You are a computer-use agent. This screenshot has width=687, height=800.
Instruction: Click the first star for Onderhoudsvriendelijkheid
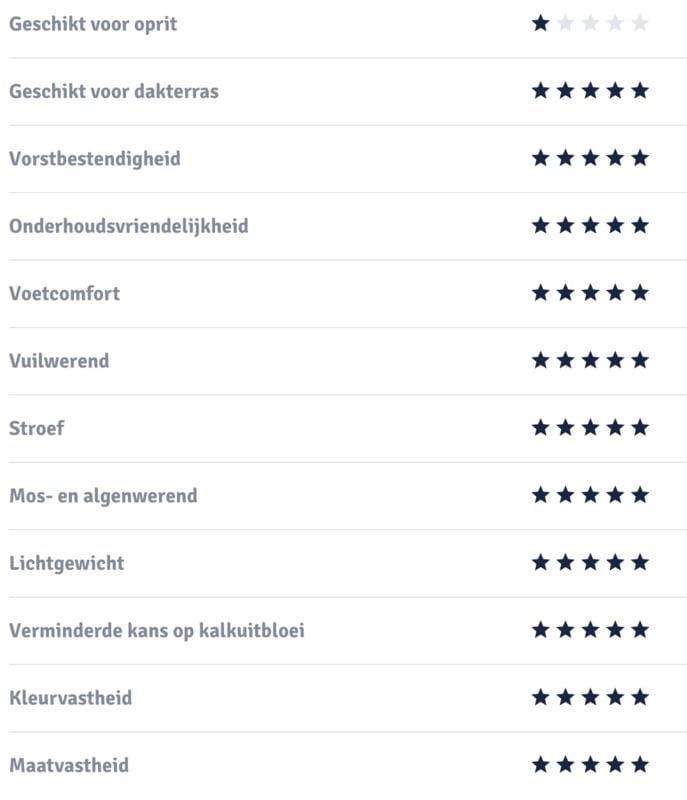click(x=540, y=226)
